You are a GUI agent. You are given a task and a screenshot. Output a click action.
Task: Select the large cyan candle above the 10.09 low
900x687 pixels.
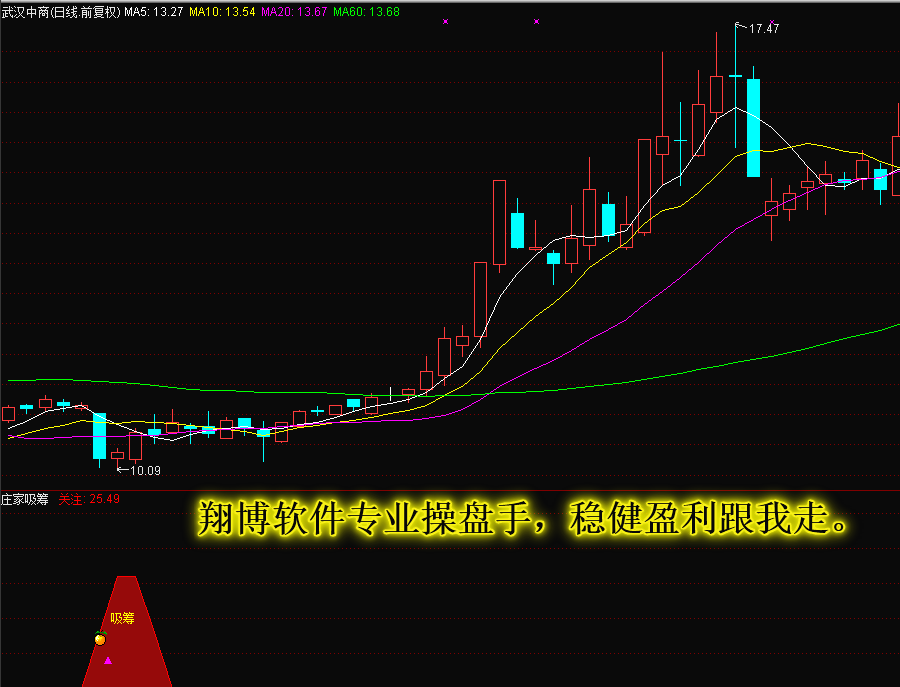[99, 436]
